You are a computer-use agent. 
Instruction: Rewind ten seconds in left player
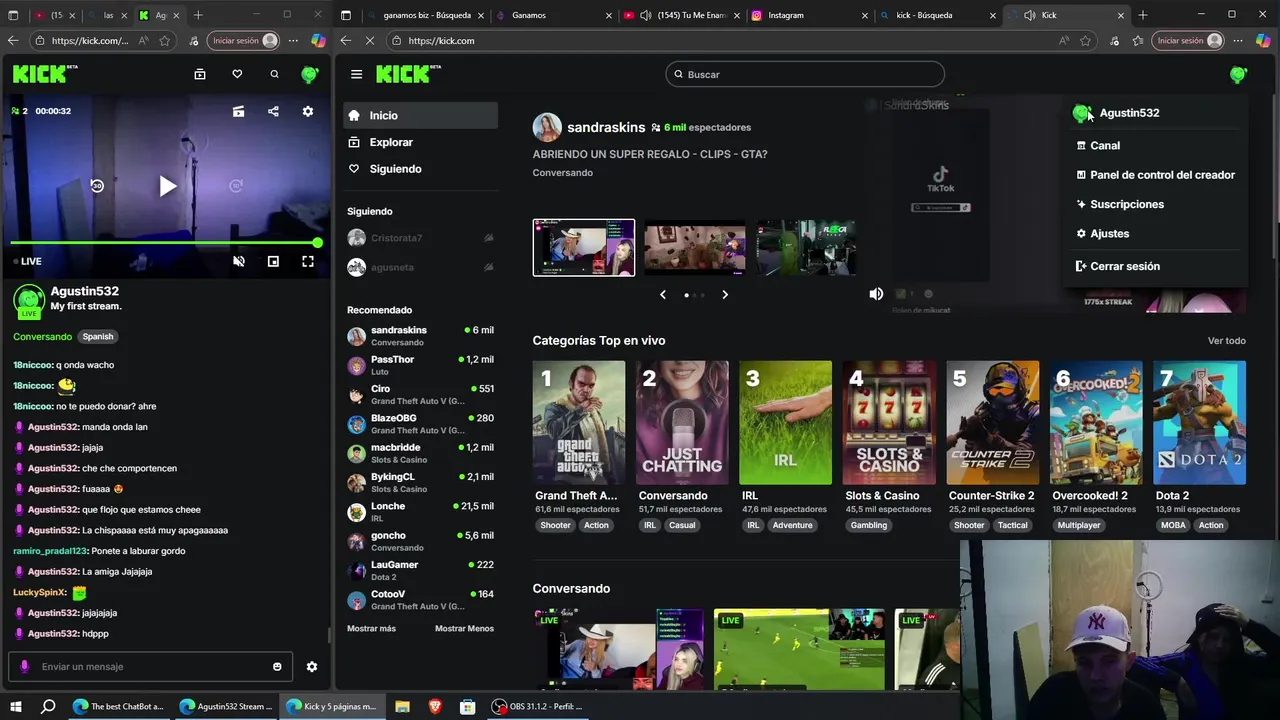(97, 186)
